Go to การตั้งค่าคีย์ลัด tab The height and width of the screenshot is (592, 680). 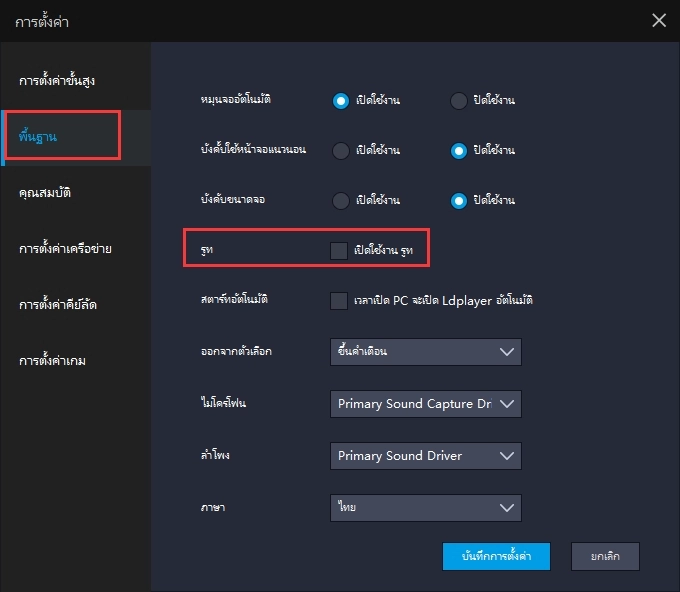pos(63,304)
